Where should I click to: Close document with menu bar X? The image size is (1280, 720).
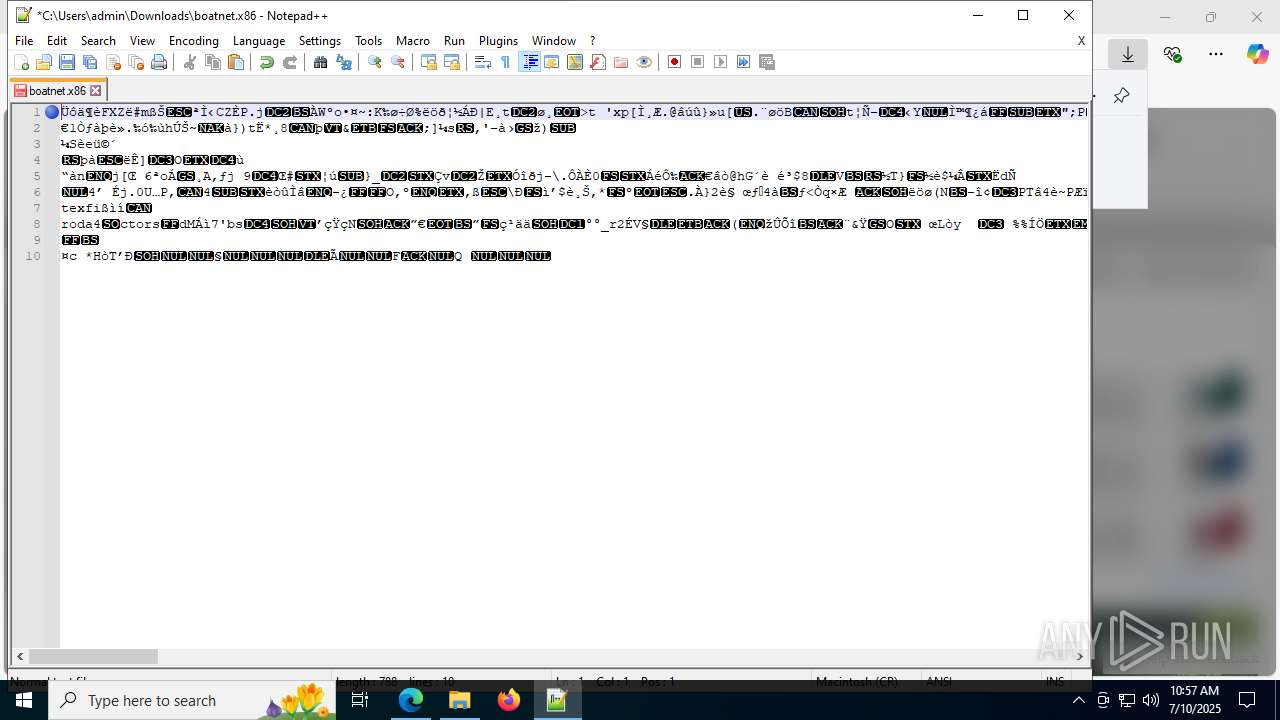tap(1081, 41)
